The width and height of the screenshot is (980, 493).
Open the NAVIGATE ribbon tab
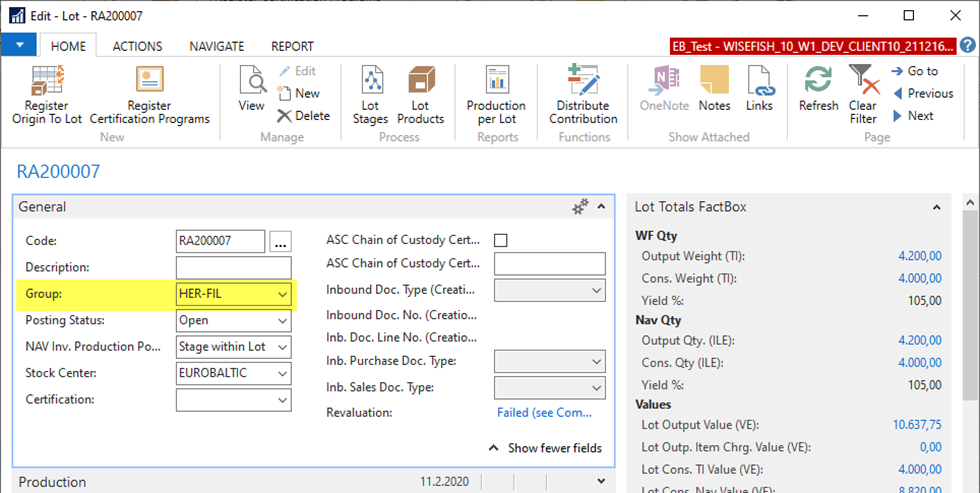[x=217, y=46]
